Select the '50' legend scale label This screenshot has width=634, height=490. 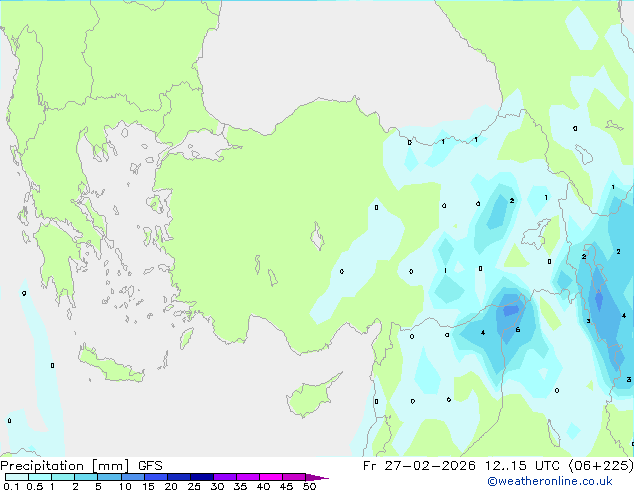(x=309, y=486)
